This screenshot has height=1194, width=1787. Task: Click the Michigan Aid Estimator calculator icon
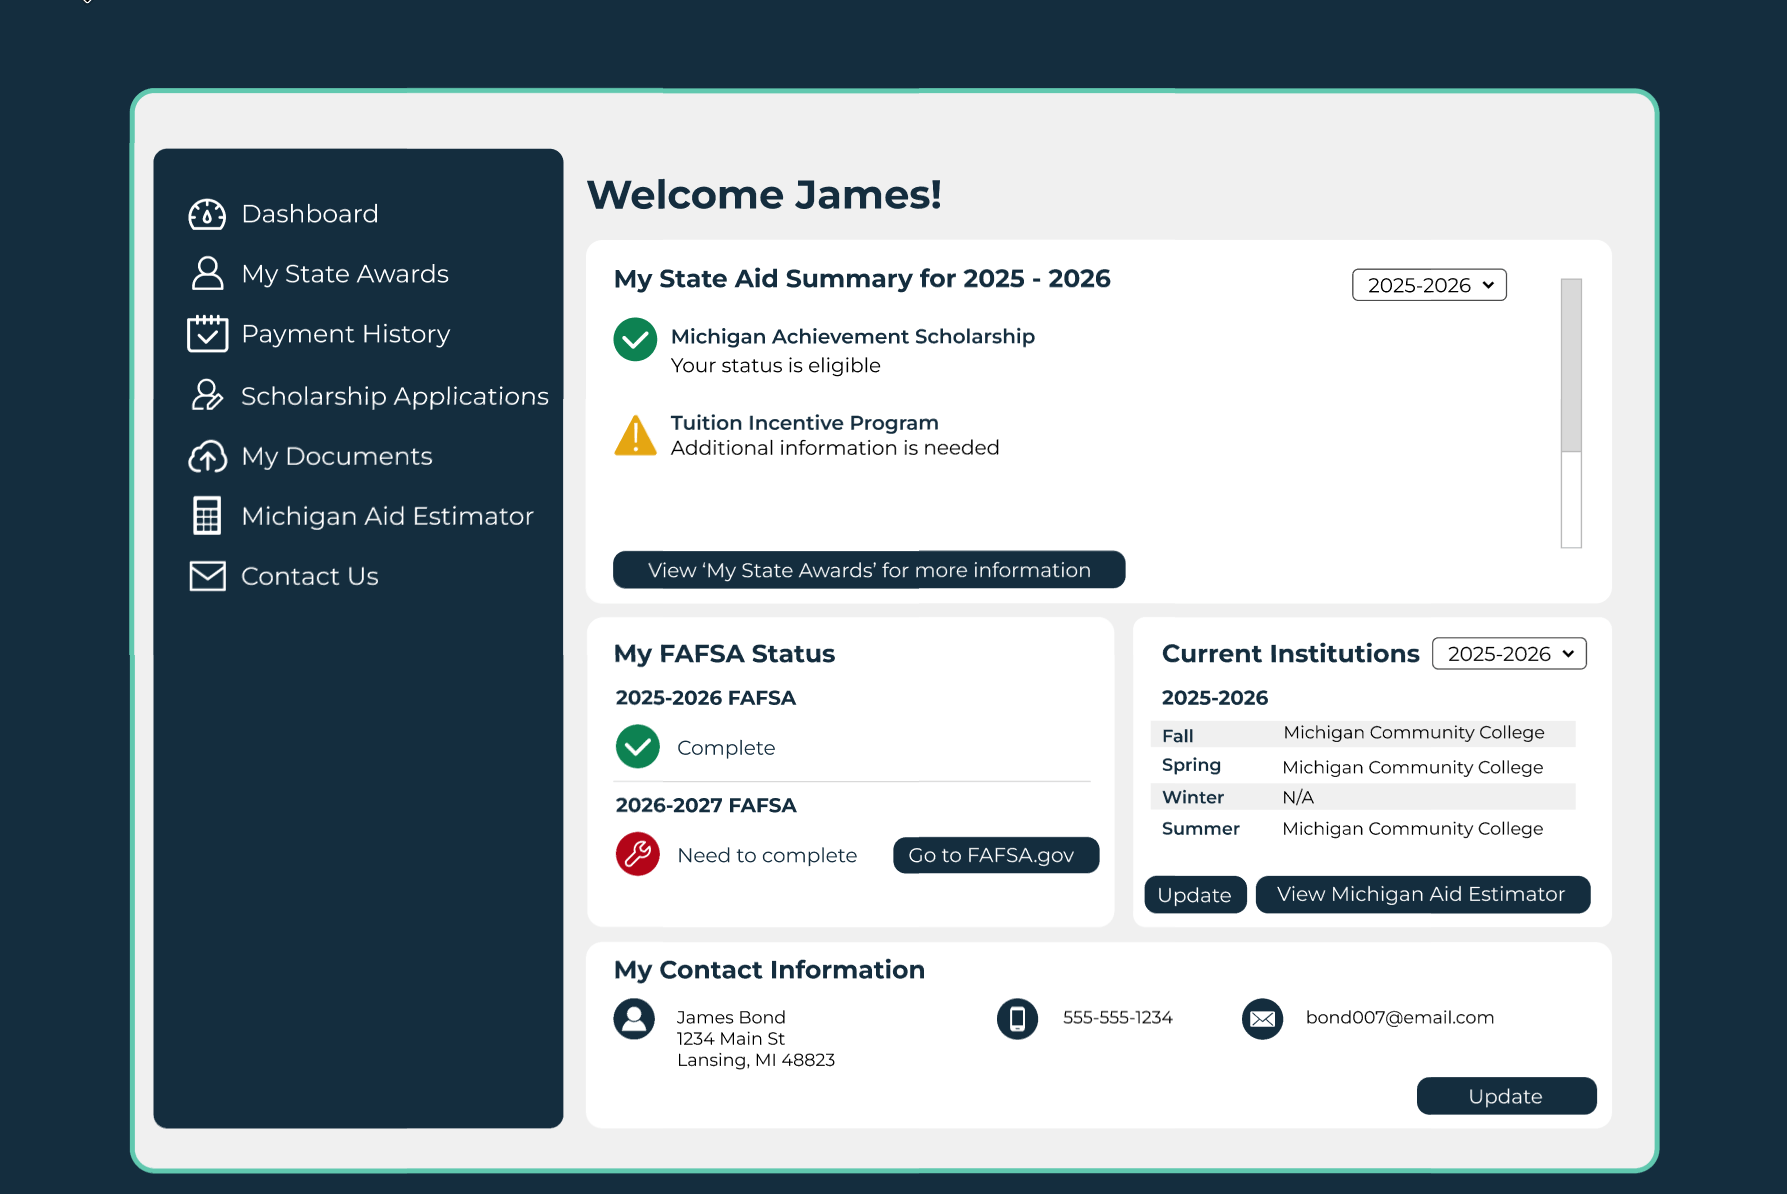[207, 516]
